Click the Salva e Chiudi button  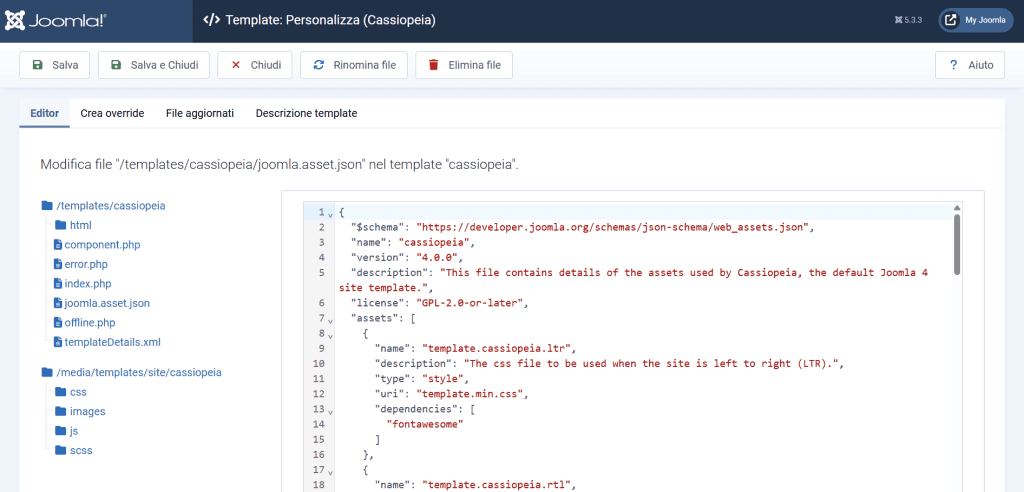tap(153, 65)
